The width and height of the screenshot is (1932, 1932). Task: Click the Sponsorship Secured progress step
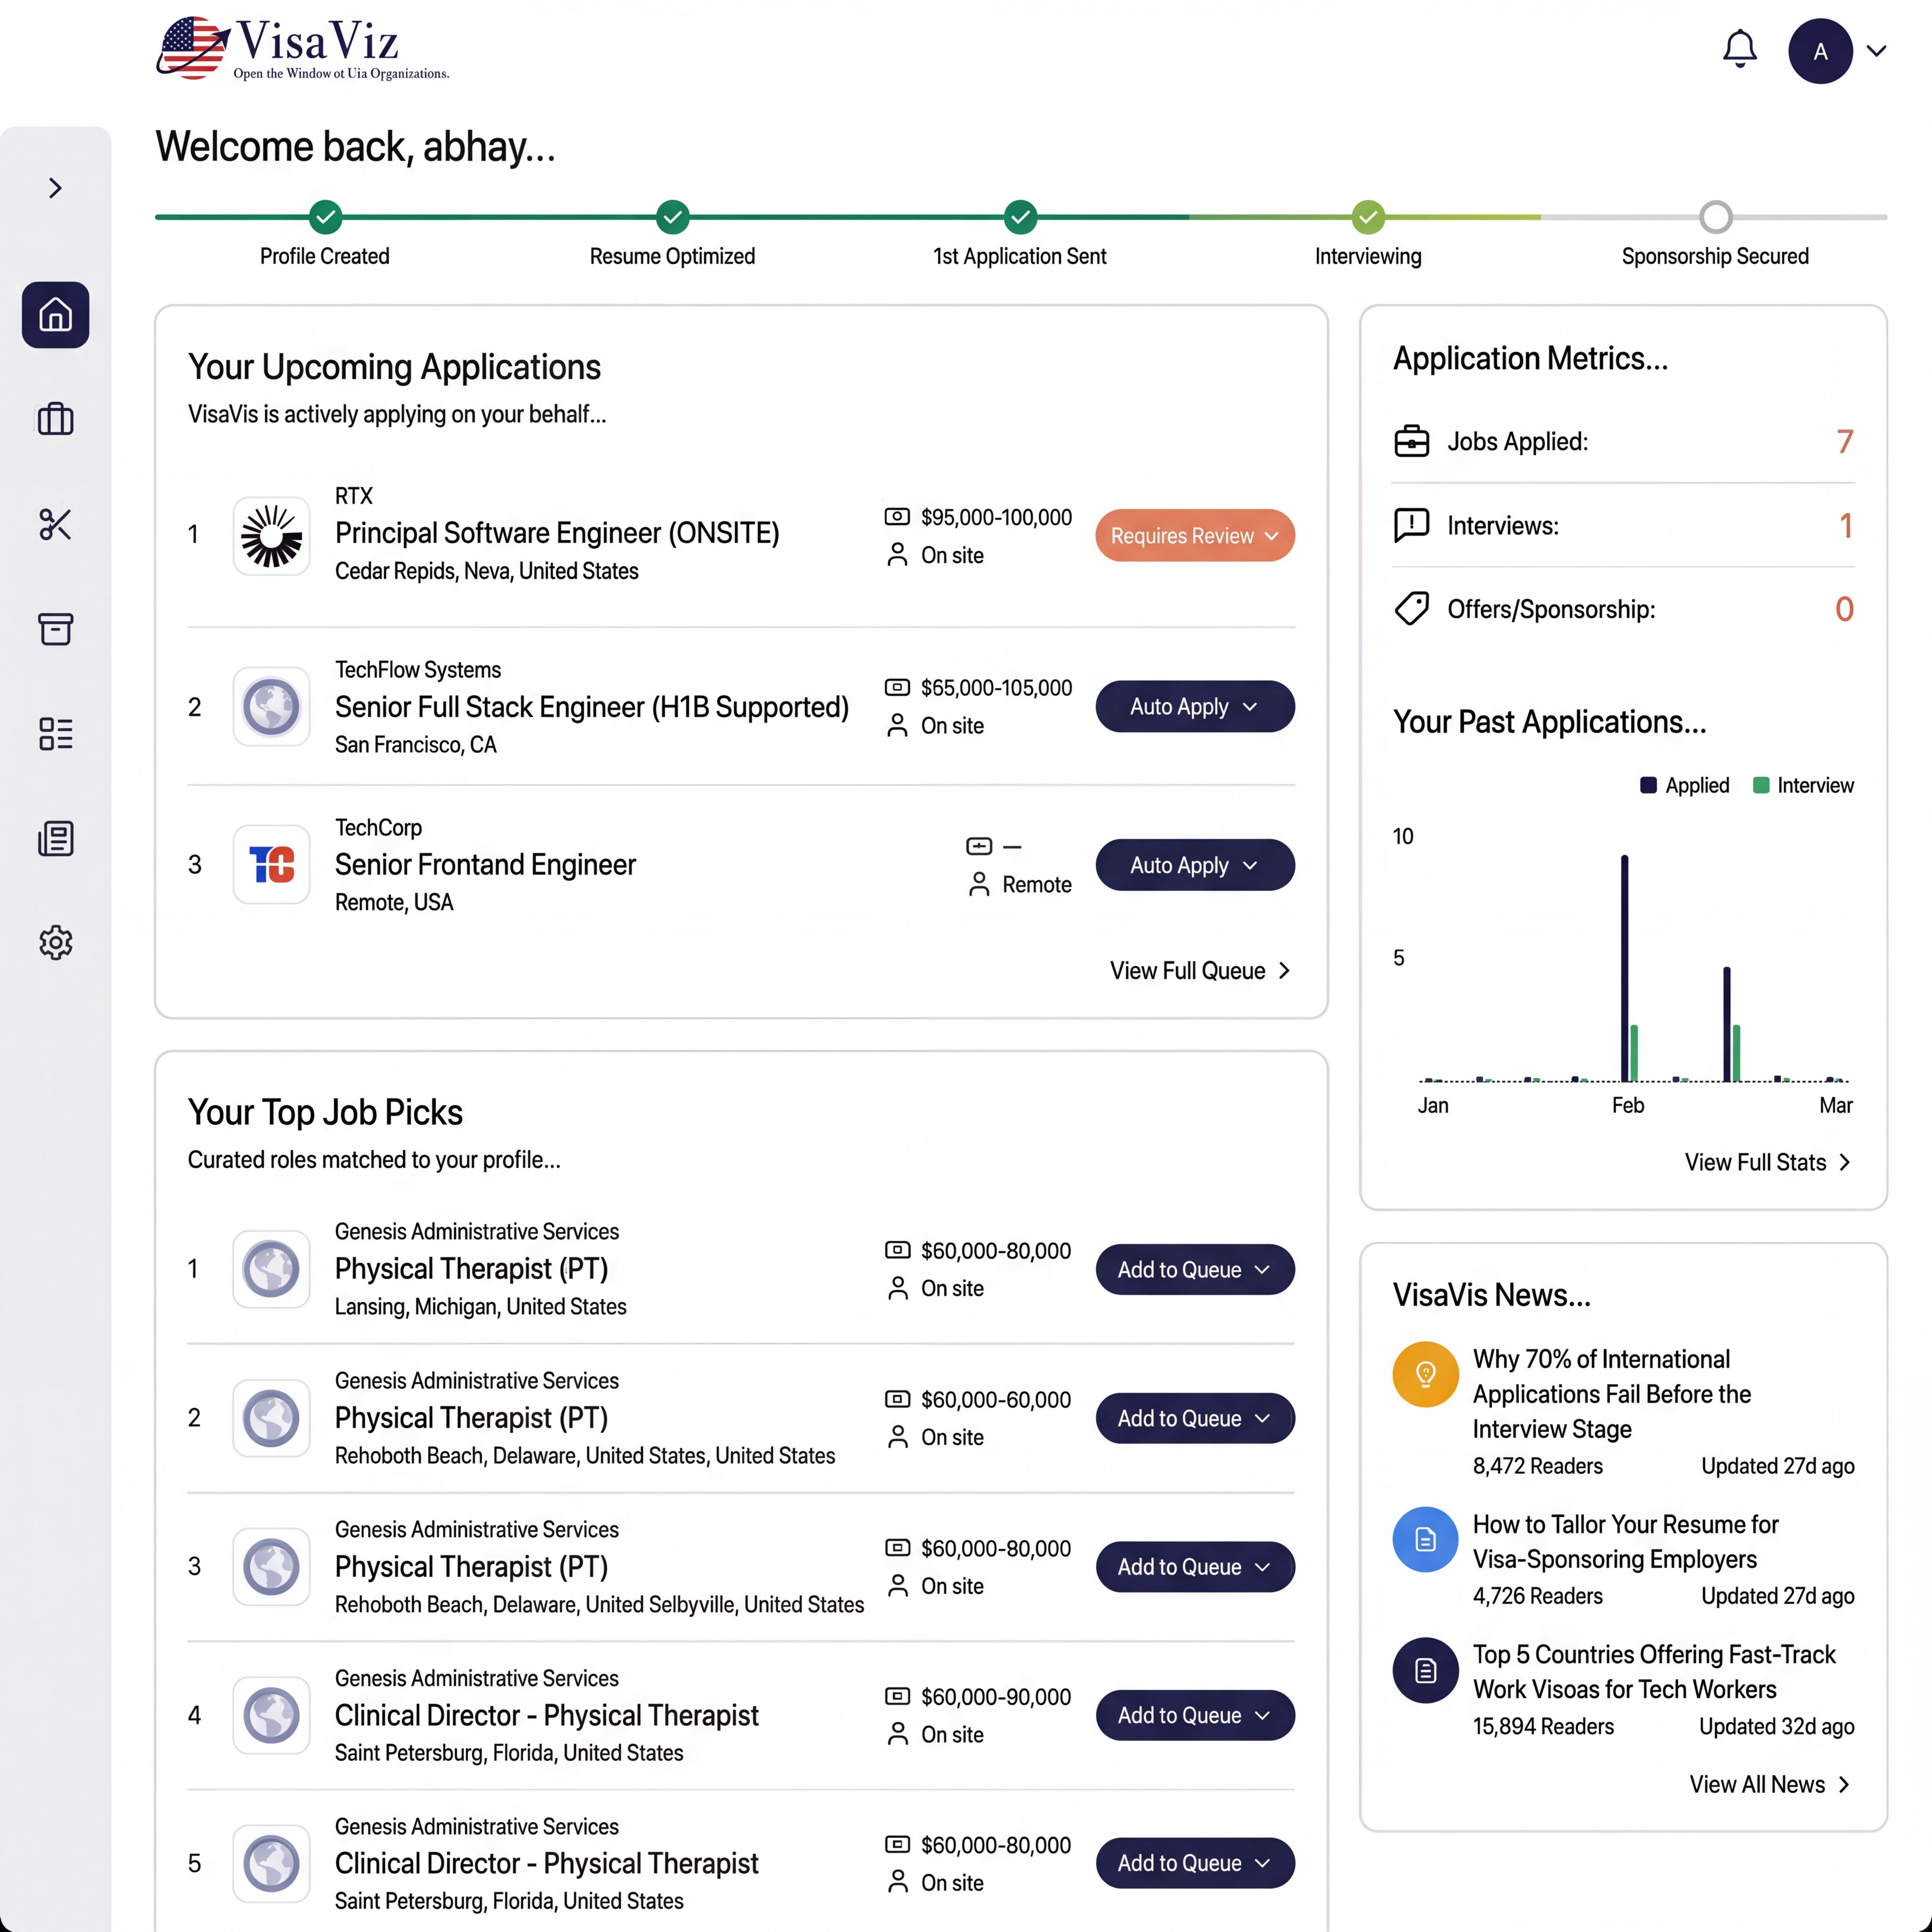(1716, 217)
